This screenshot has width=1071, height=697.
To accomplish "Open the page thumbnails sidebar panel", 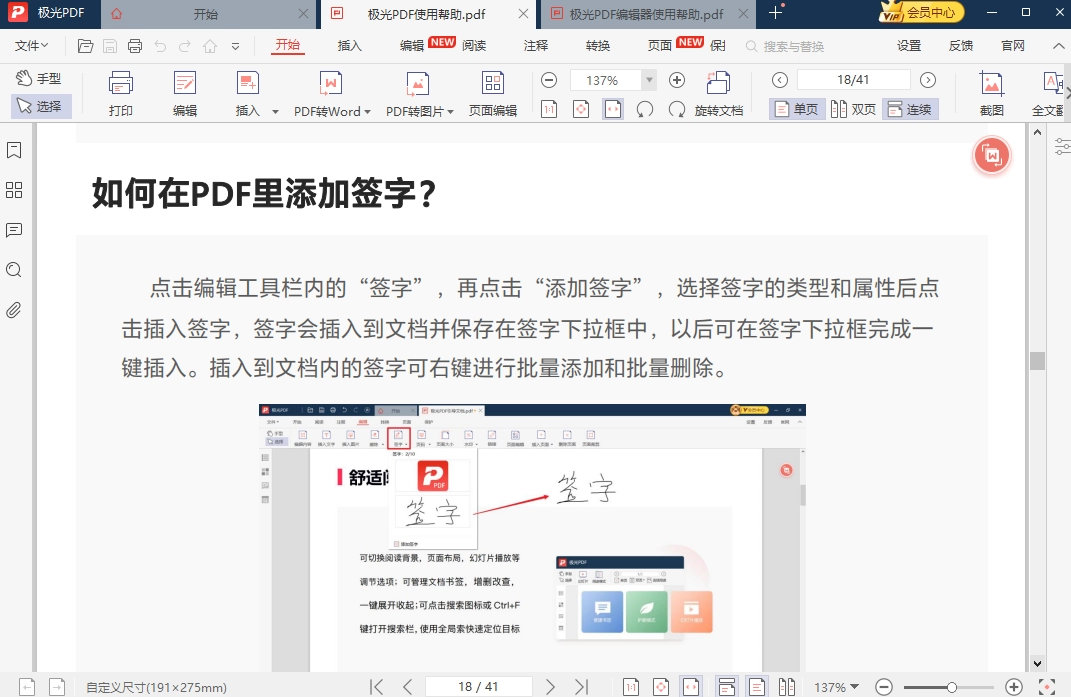I will tap(14, 190).
